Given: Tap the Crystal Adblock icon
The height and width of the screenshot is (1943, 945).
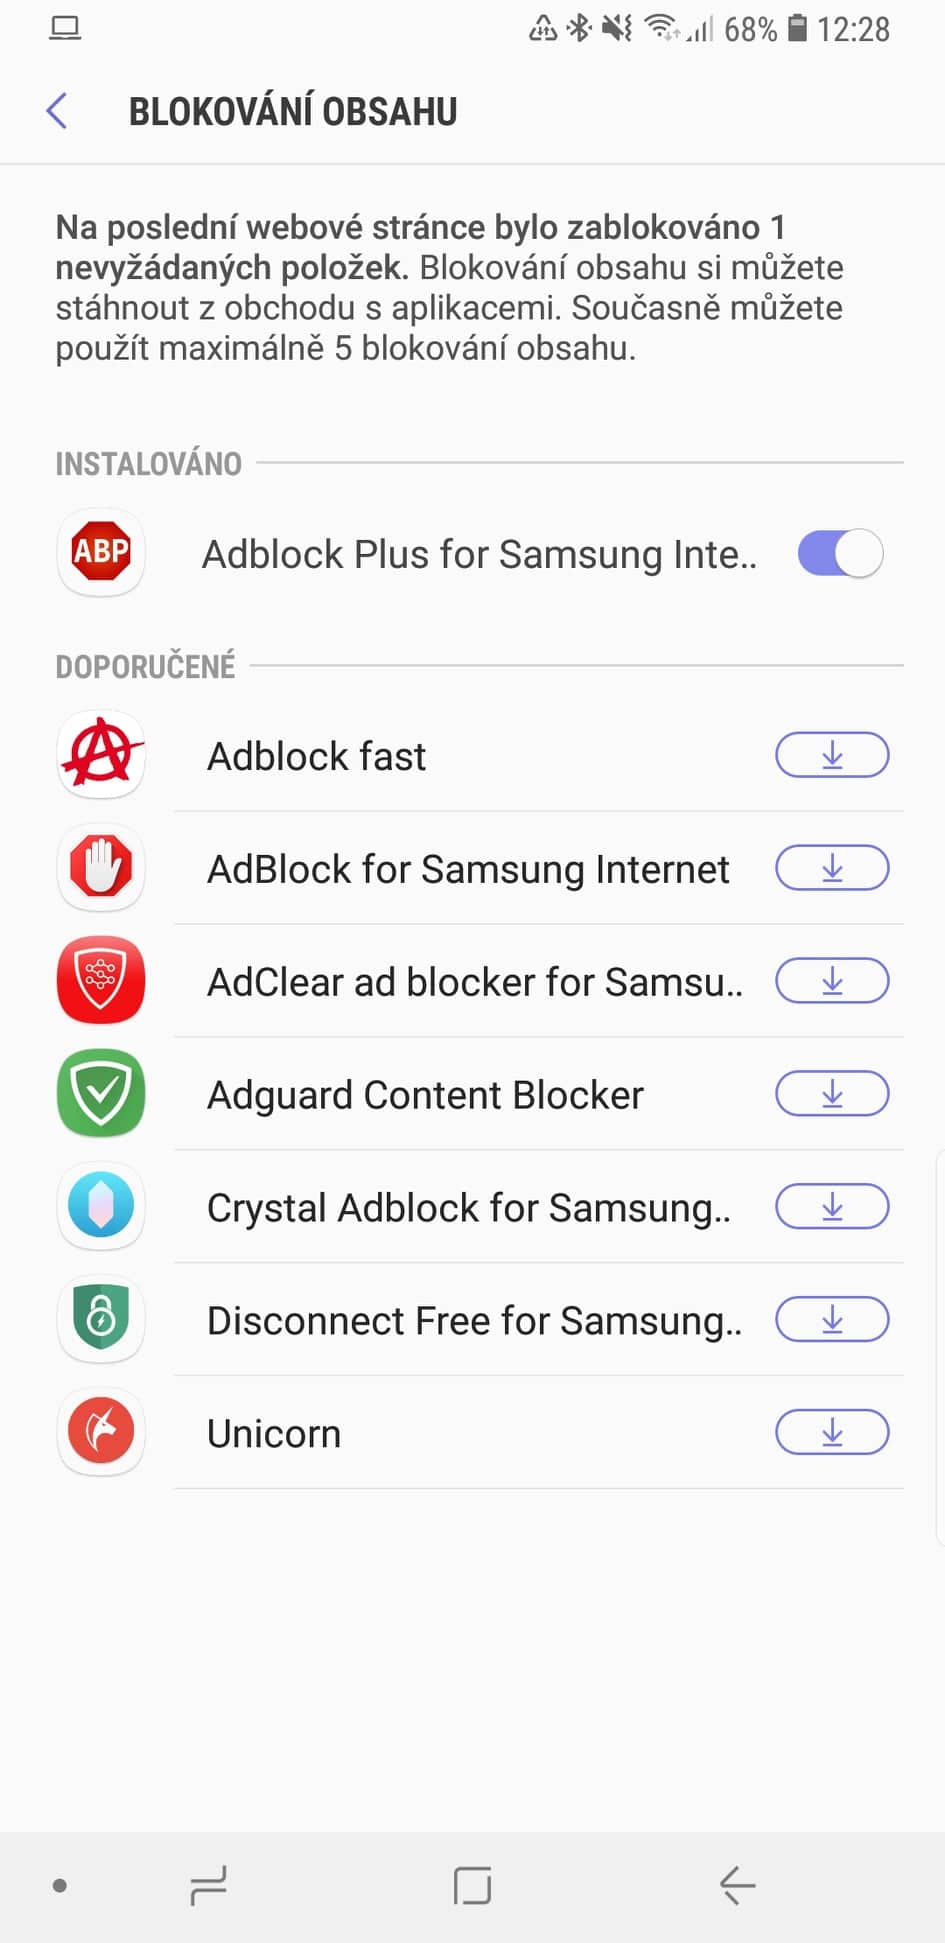Looking at the screenshot, I should coord(101,1206).
